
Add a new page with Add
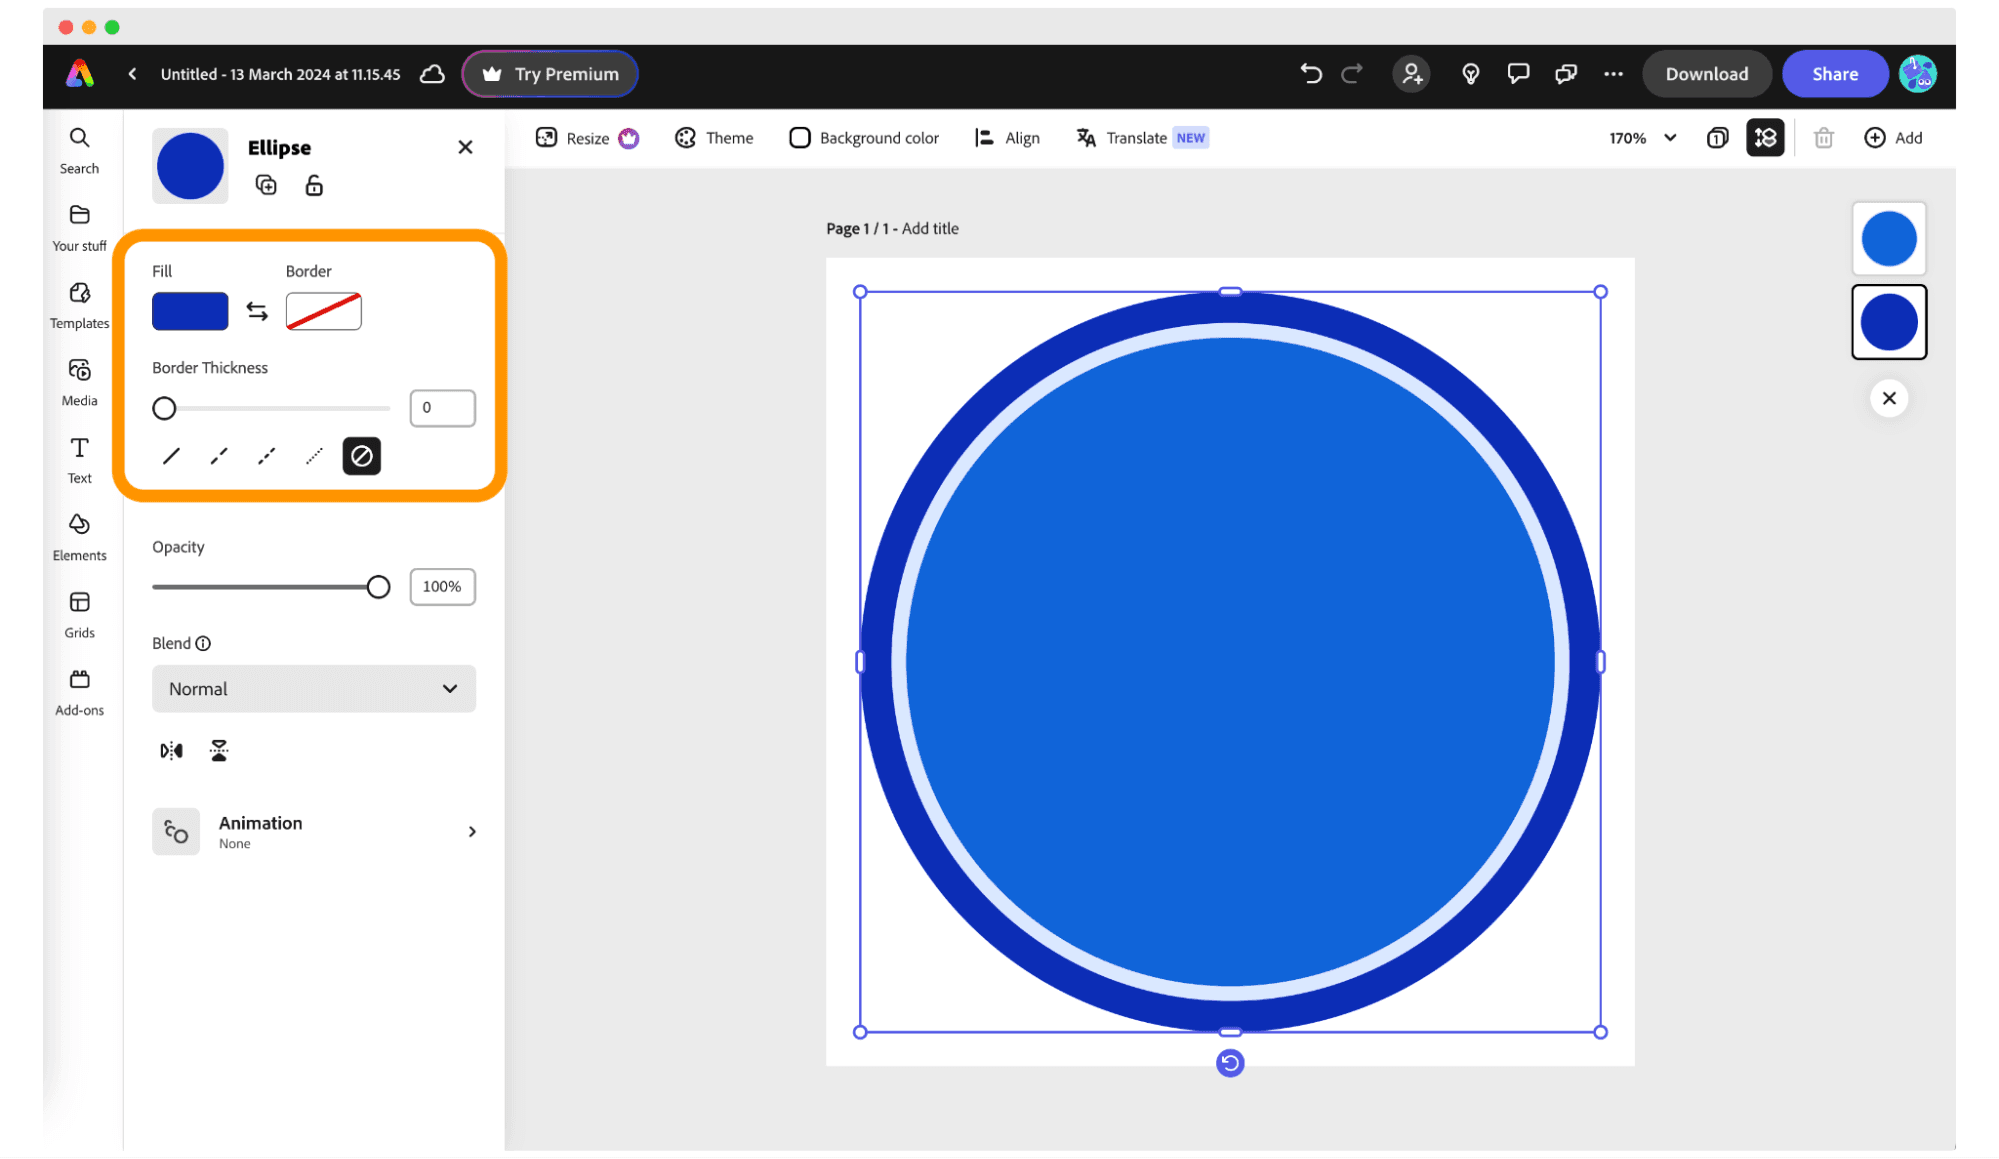pos(1893,138)
